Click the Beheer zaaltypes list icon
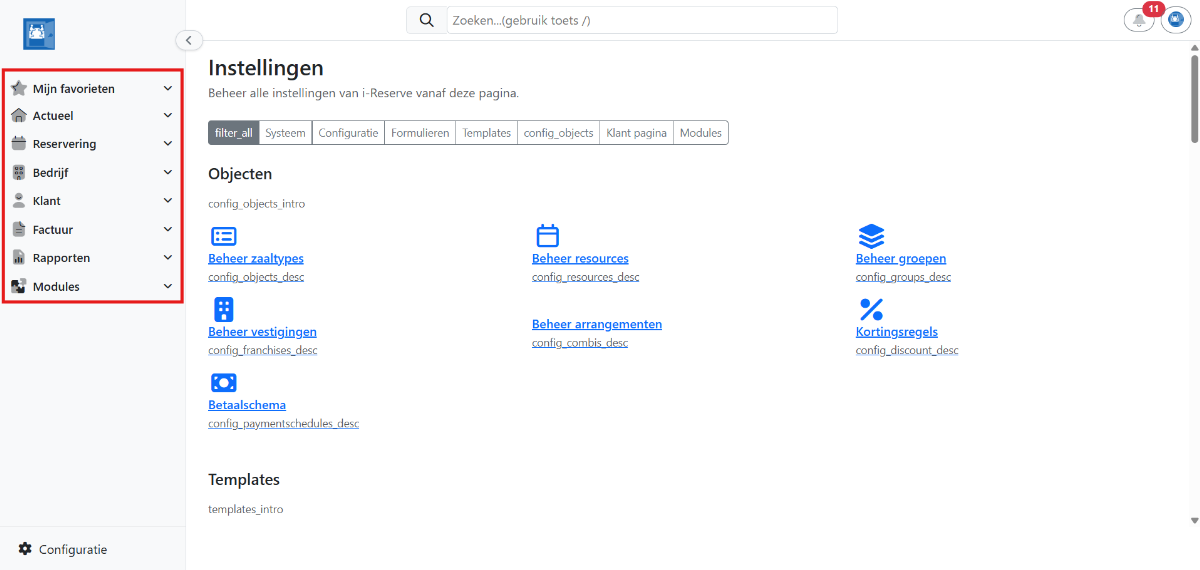The height and width of the screenshot is (570, 1200). [x=224, y=236]
